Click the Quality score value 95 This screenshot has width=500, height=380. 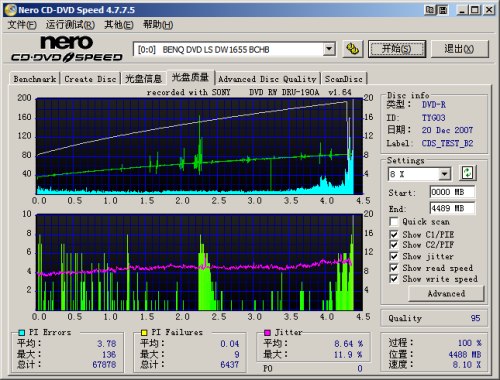pos(475,318)
